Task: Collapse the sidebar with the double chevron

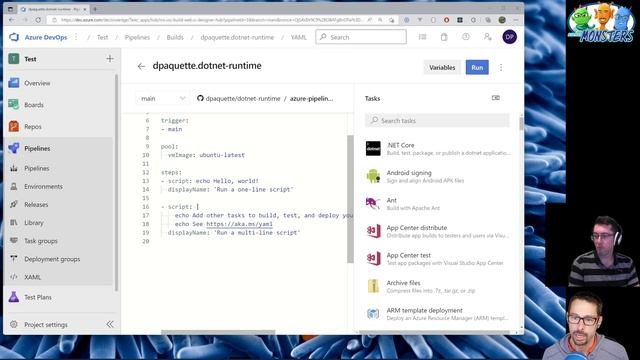Action: click(110, 324)
